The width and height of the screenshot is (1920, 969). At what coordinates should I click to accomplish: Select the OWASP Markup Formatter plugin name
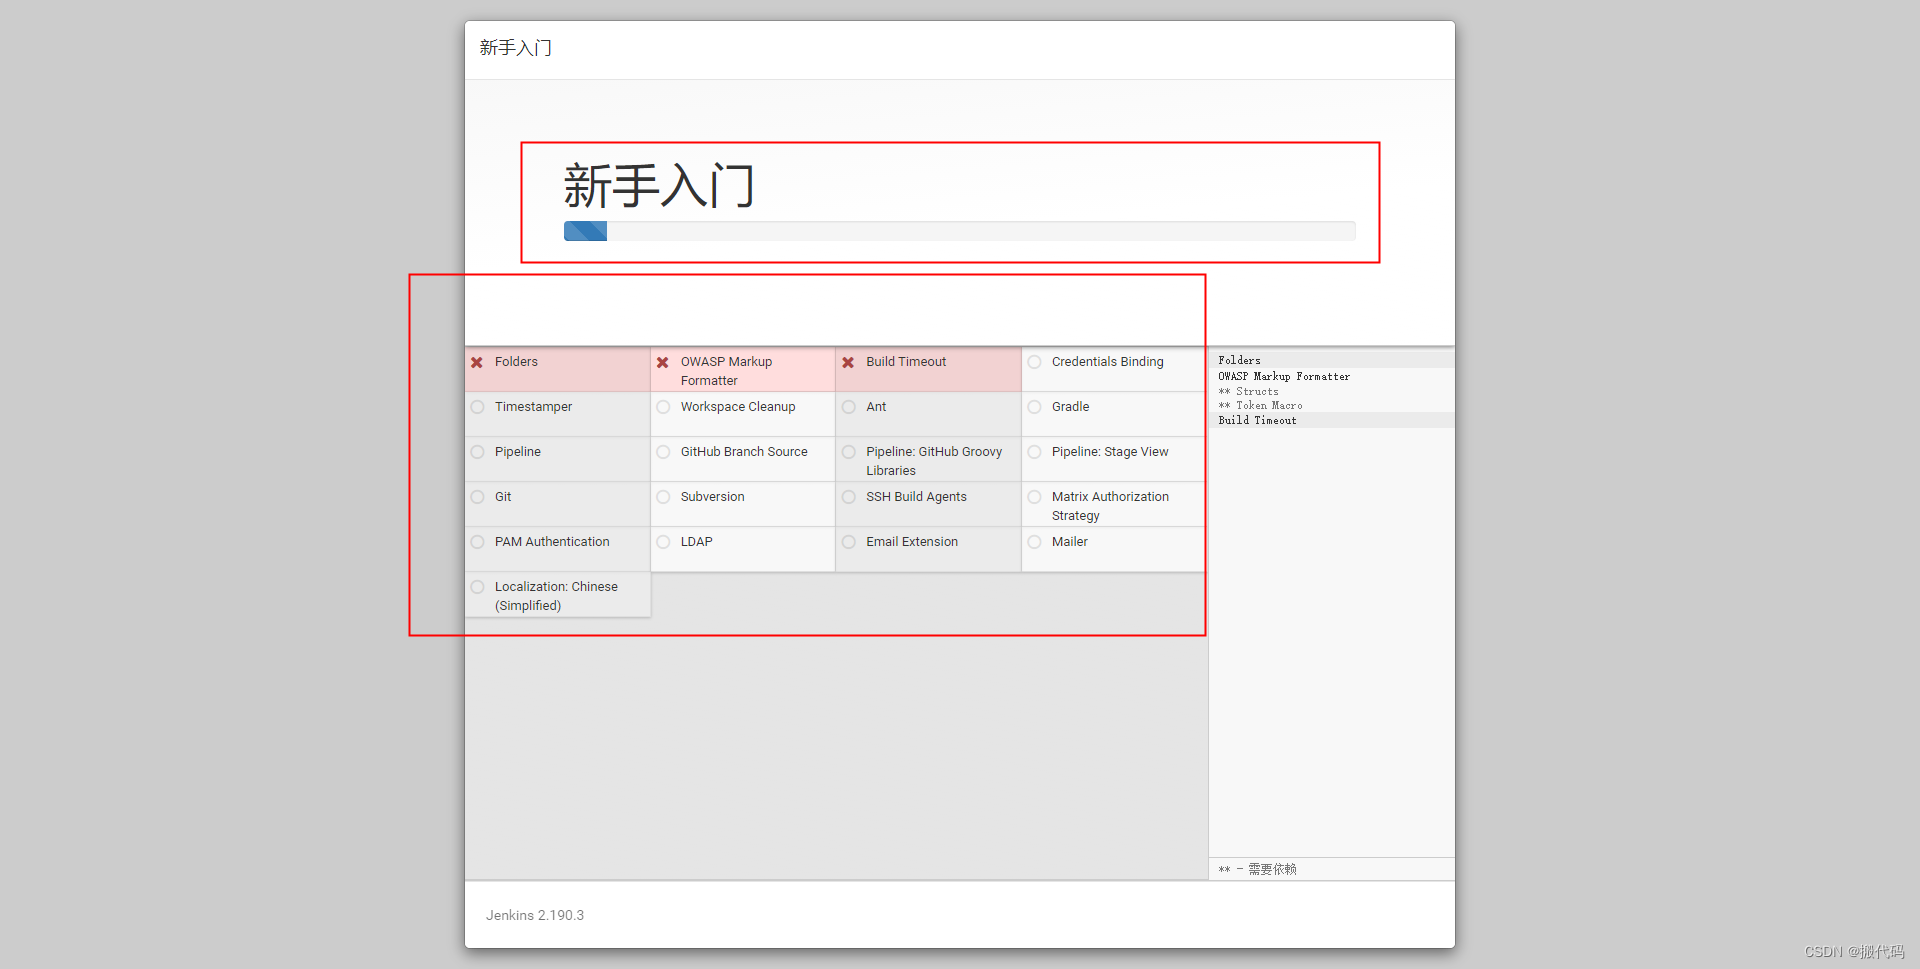[726, 371]
